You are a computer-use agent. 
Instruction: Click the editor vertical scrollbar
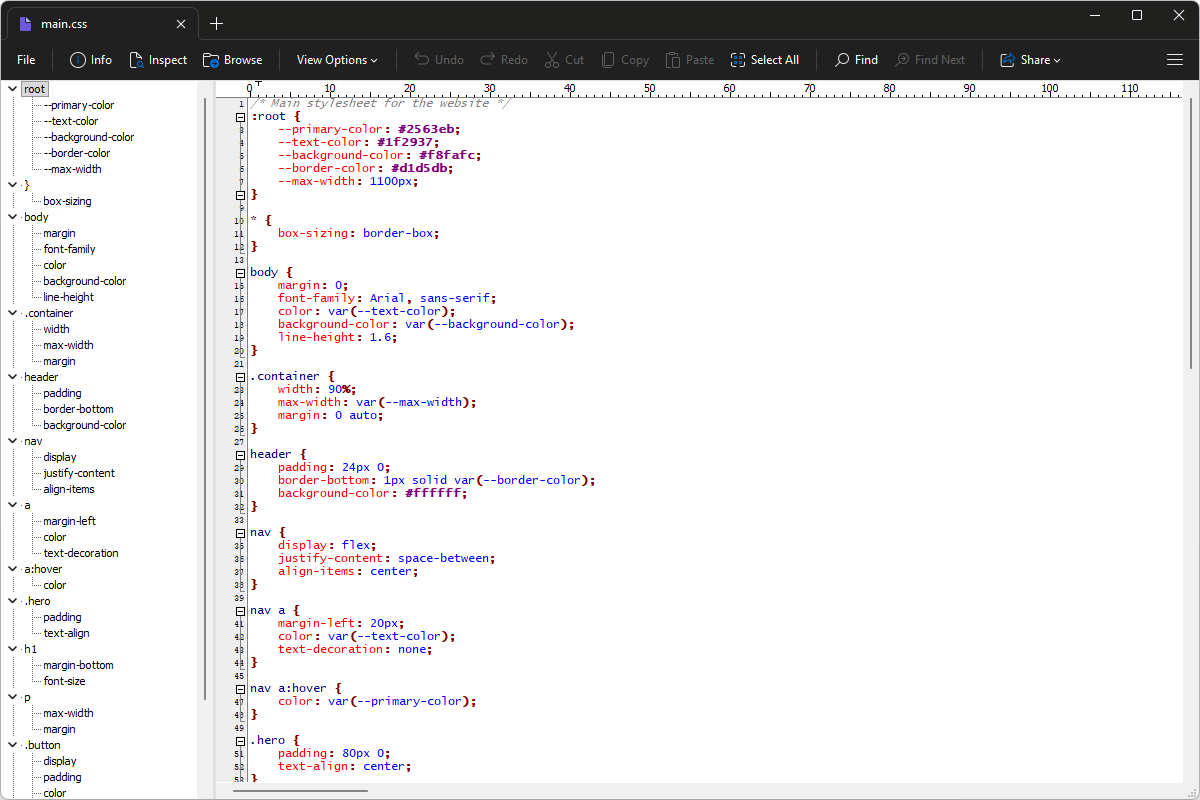[x=1190, y=234]
